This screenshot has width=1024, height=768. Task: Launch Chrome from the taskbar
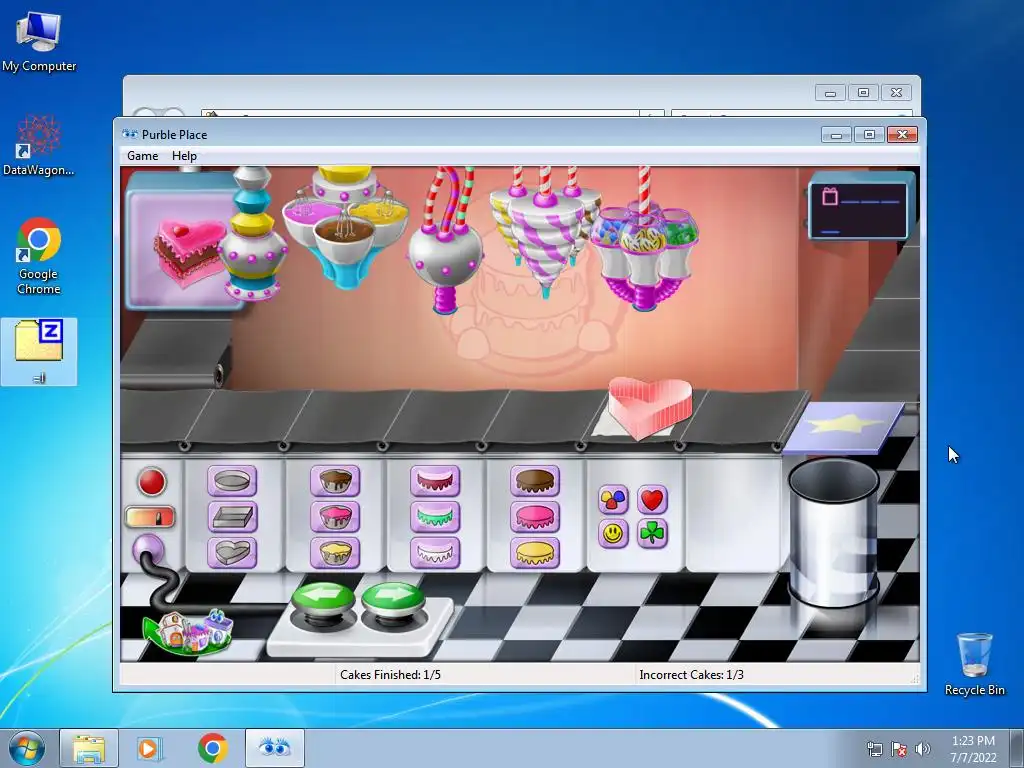click(212, 748)
